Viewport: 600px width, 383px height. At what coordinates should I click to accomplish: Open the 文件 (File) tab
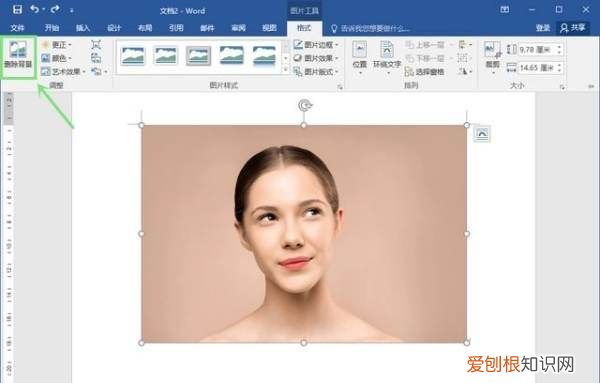17,28
